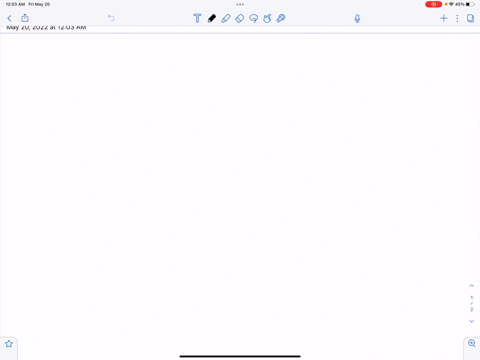
Task: Select the shapes tool icon
Action: tap(267, 18)
